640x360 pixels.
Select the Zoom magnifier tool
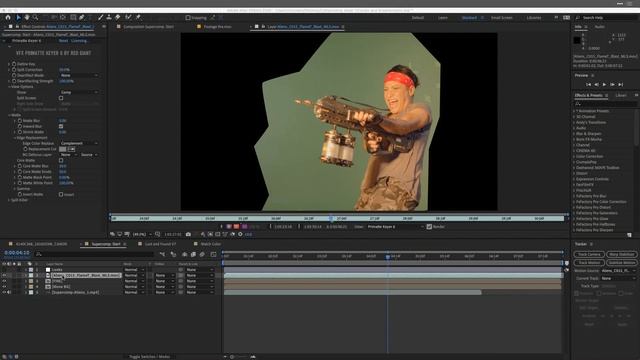tap(36, 18)
